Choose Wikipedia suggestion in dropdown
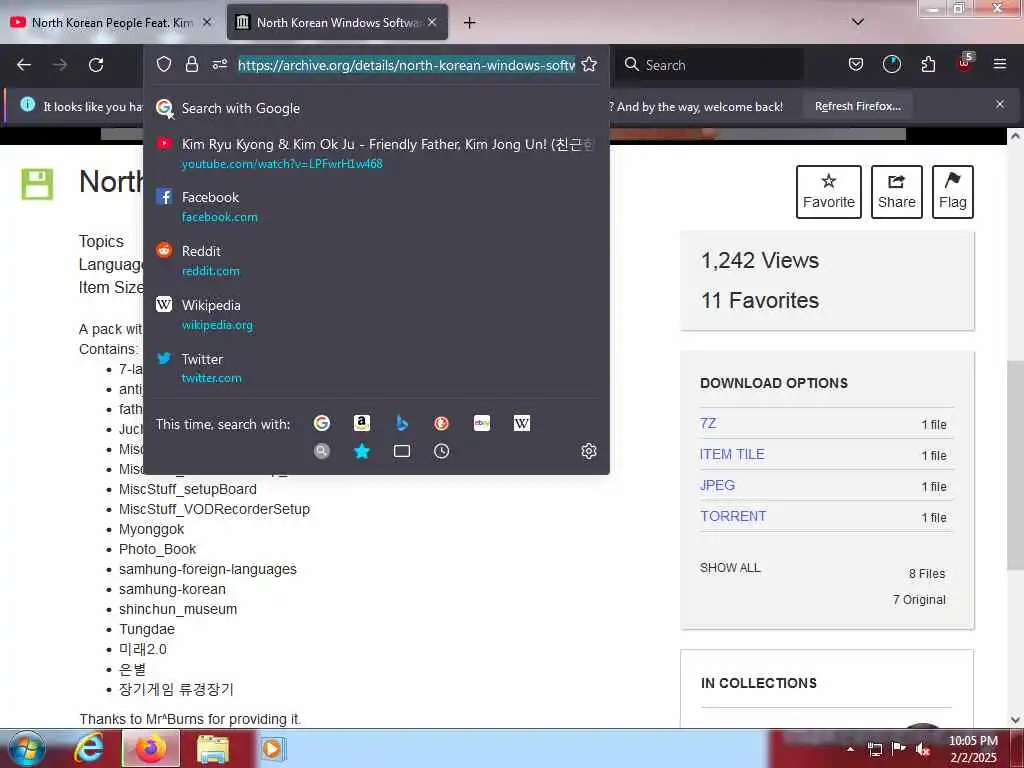The height and width of the screenshot is (768, 1024). 376,315
